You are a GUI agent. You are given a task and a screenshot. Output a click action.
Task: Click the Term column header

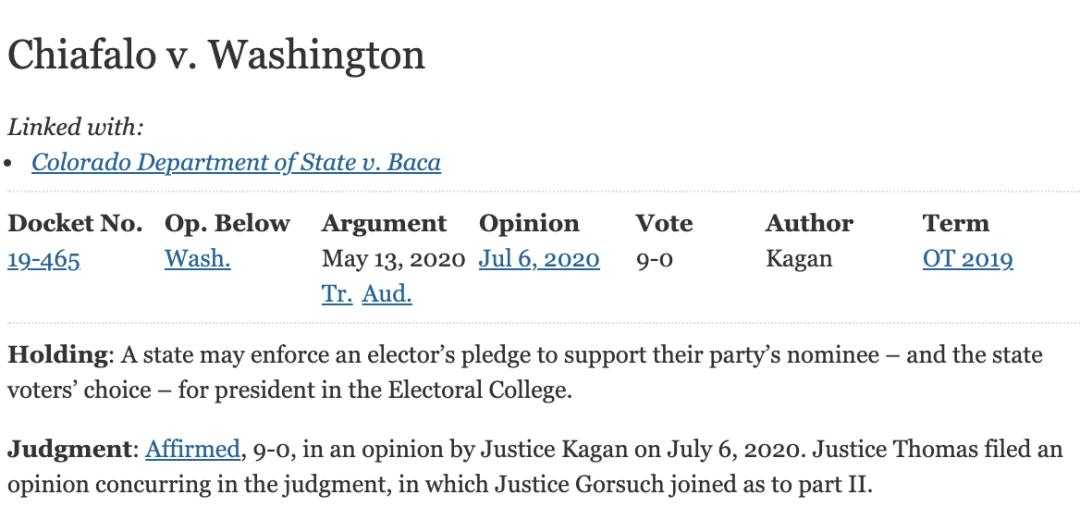[x=956, y=223]
